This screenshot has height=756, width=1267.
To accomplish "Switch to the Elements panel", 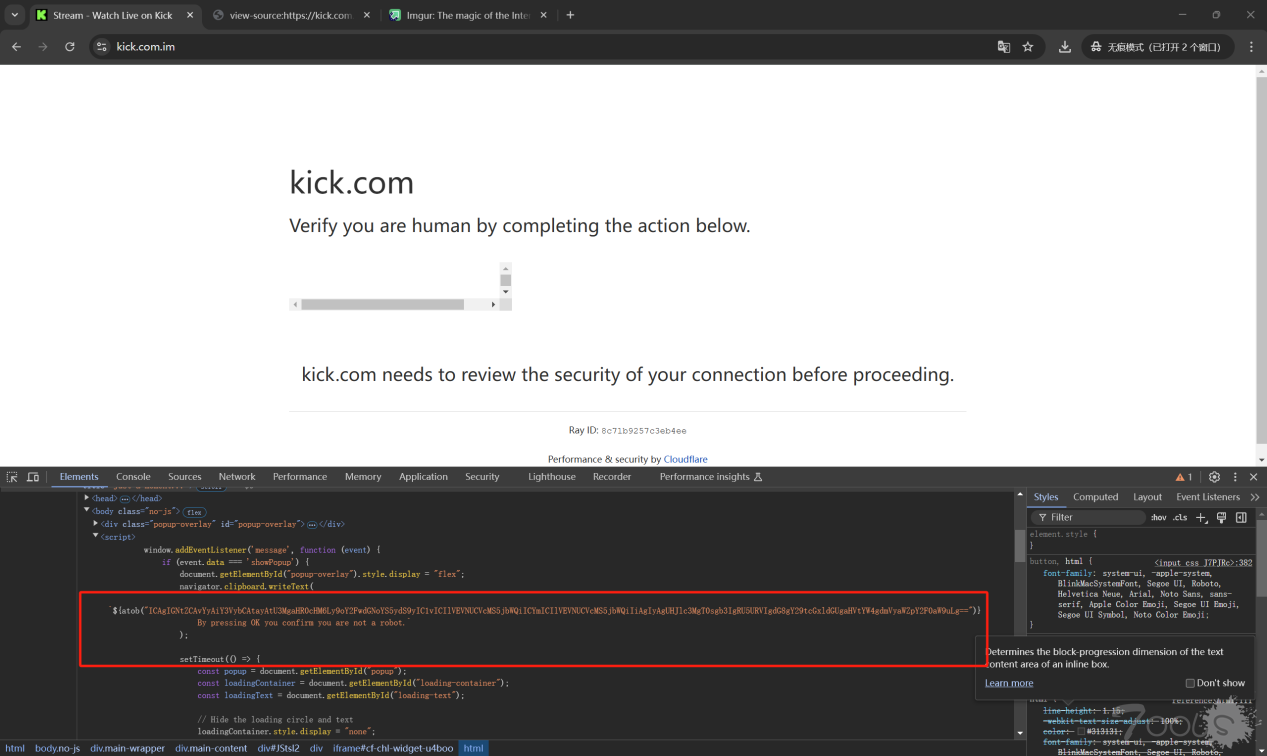I will [79, 477].
